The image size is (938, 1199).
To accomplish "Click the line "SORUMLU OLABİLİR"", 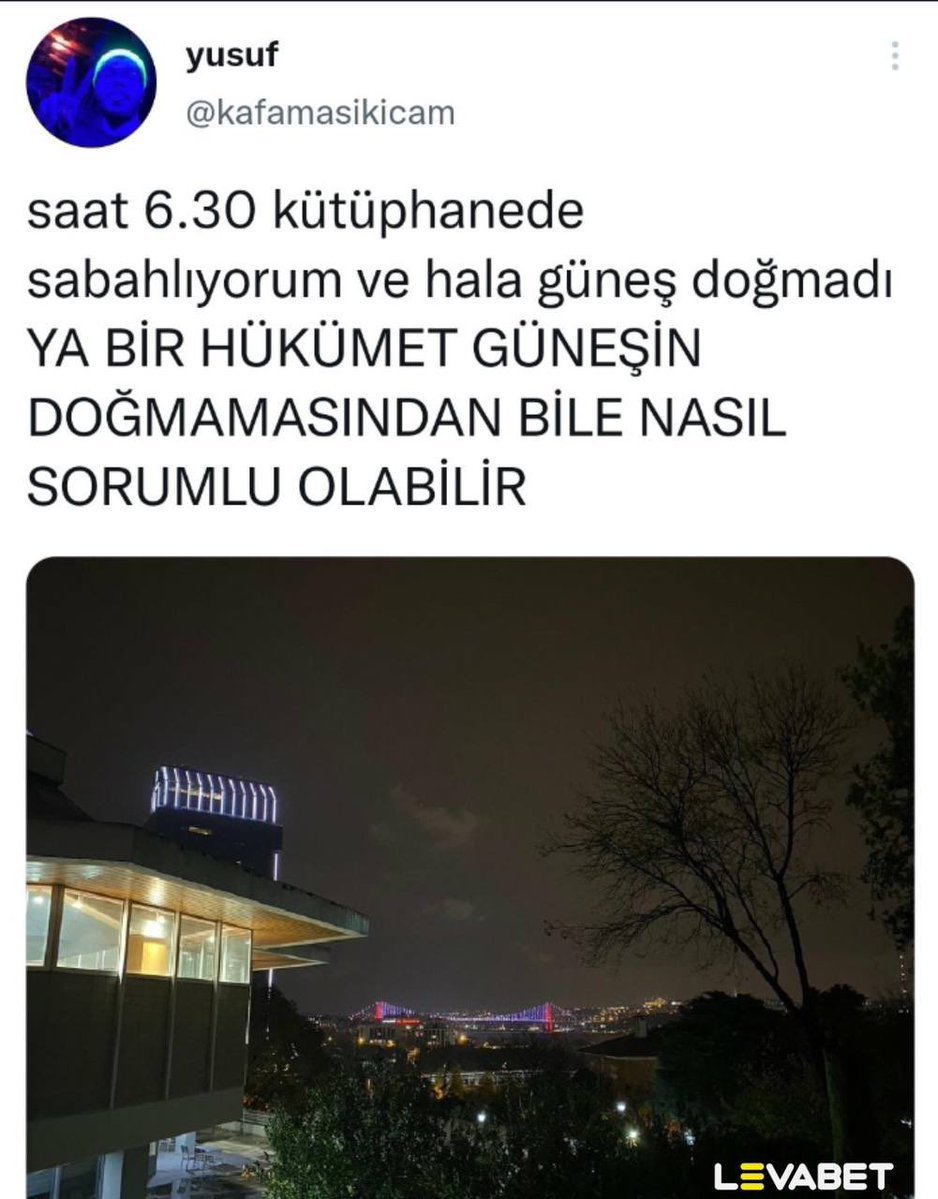I will pos(277,486).
